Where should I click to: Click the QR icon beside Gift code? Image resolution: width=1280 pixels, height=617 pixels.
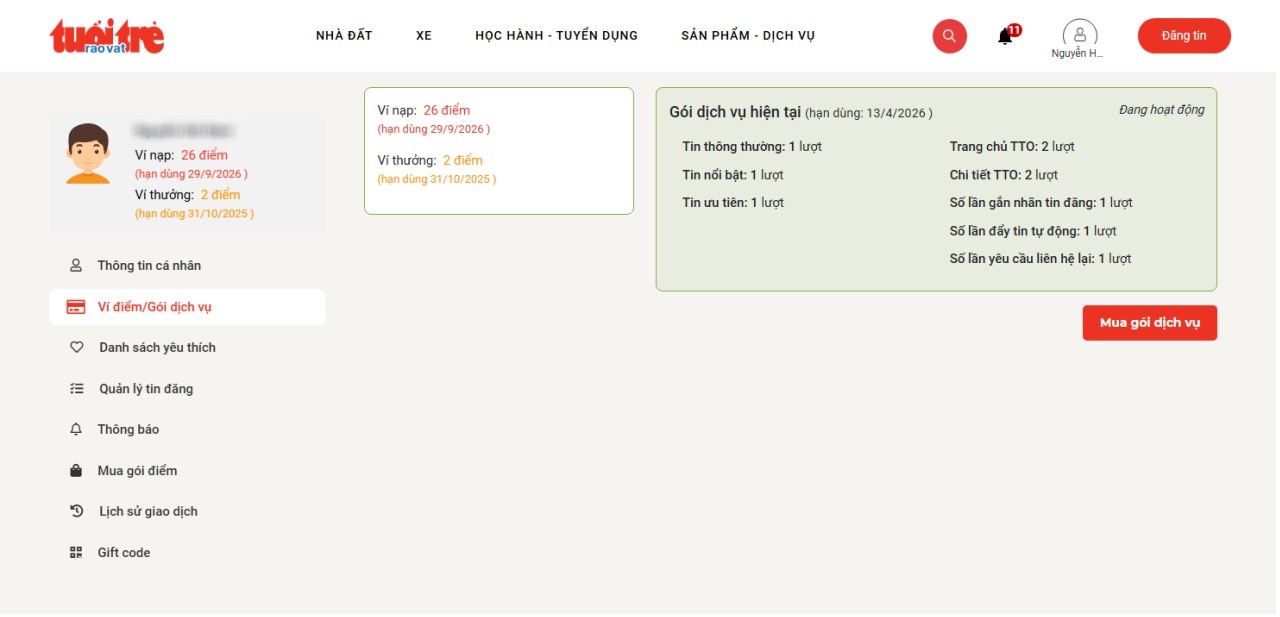[x=76, y=553]
